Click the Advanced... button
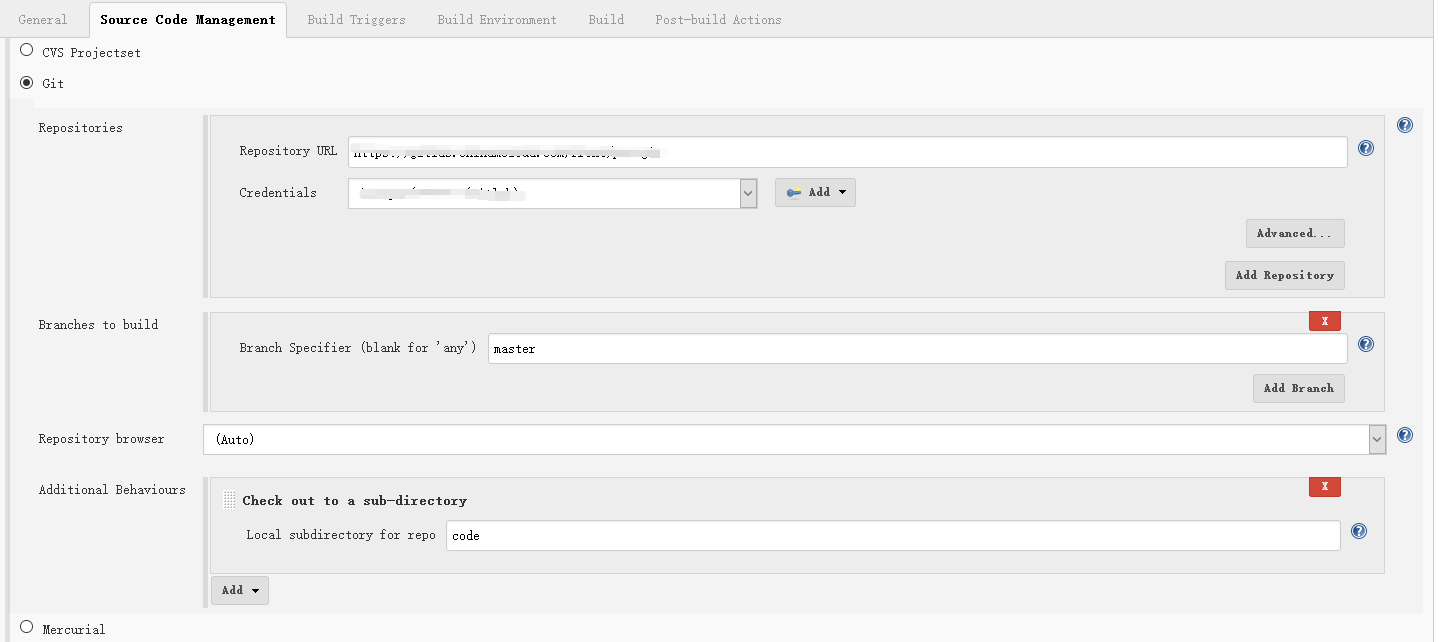Viewport: 1441px width, 642px height. click(x=1294, y=233)
